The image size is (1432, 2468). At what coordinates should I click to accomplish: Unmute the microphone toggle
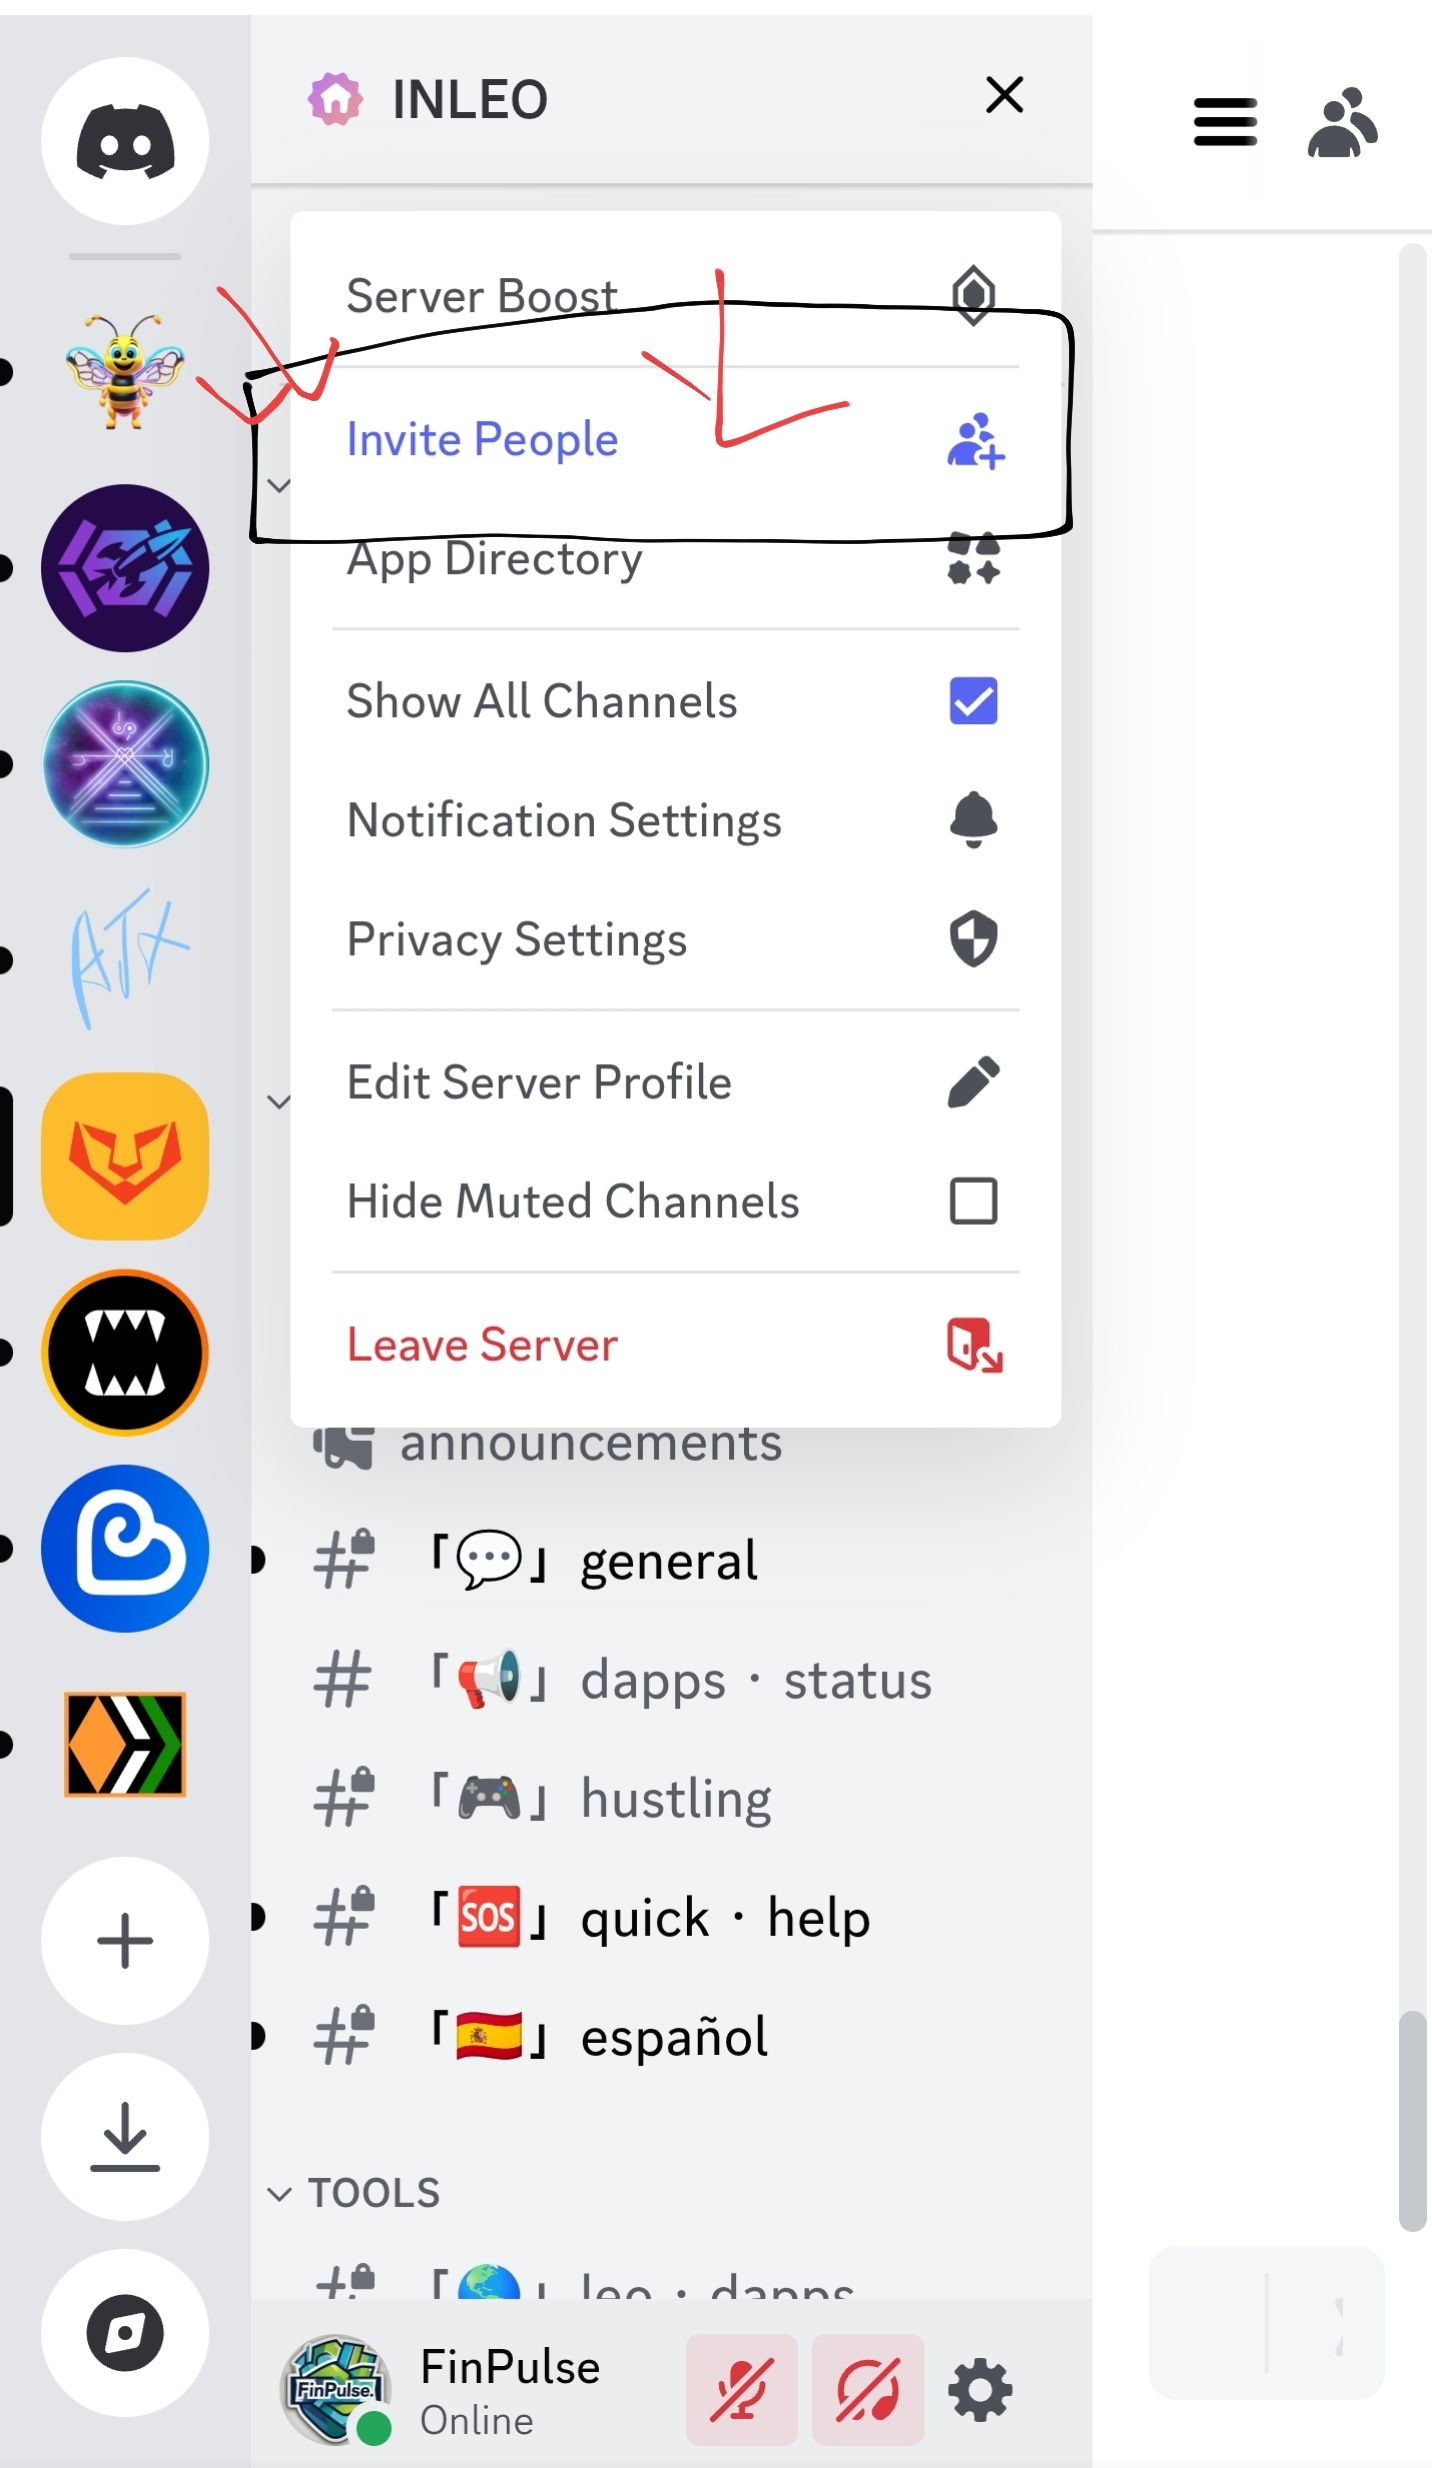point(741,2390)
